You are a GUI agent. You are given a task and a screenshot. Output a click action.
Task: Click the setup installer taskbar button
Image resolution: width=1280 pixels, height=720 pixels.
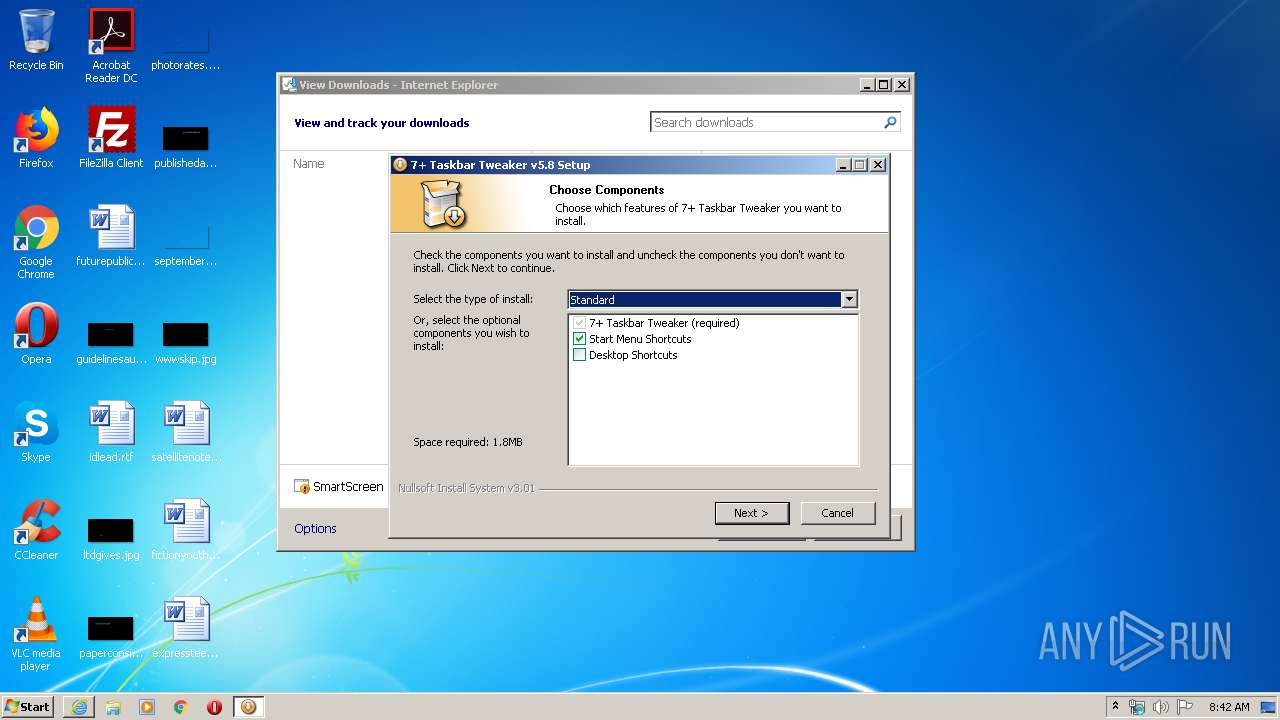click(248, 707)
